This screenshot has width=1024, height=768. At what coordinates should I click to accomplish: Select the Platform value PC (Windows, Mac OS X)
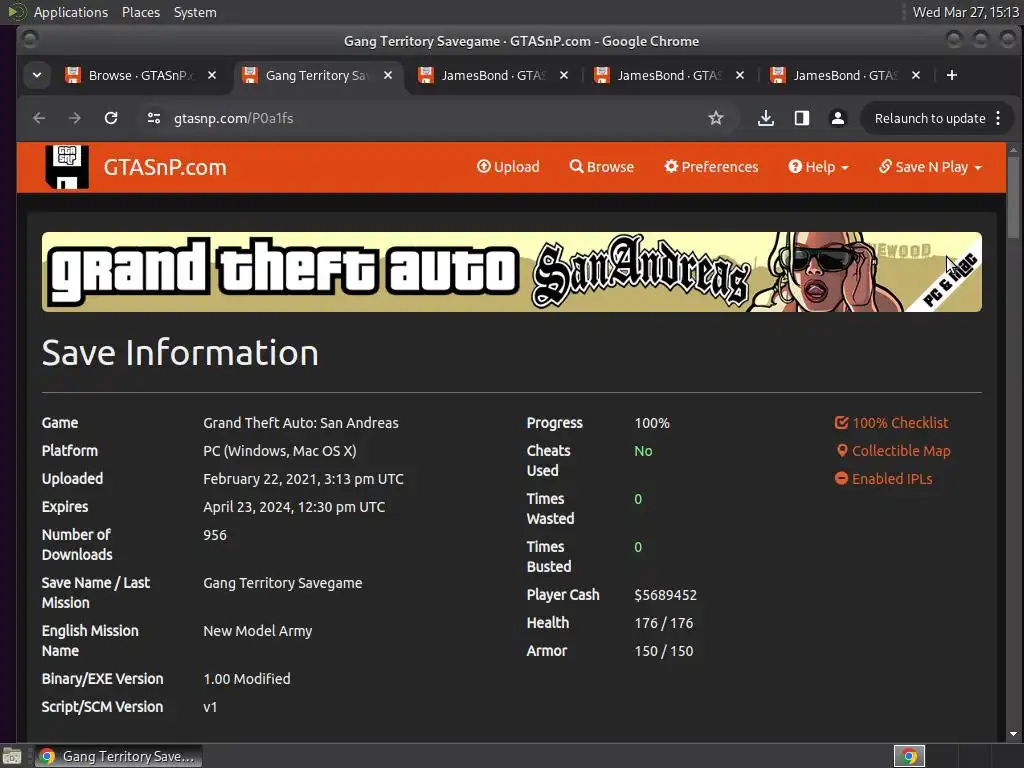280,451
